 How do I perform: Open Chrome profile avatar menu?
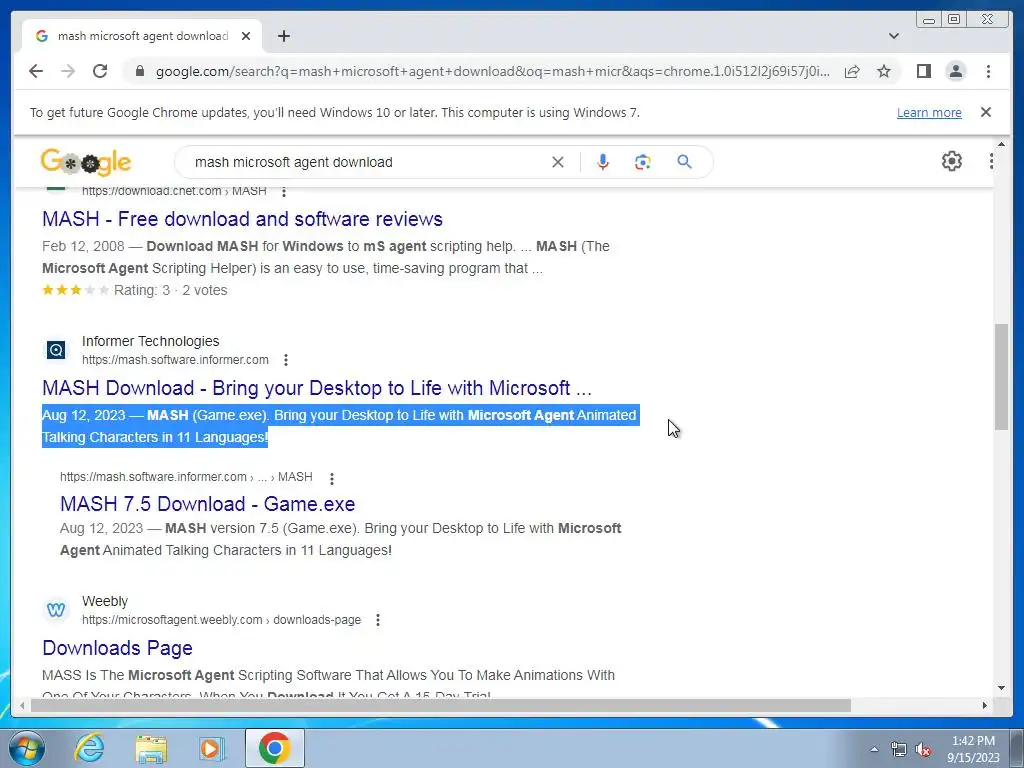[955, 71]
